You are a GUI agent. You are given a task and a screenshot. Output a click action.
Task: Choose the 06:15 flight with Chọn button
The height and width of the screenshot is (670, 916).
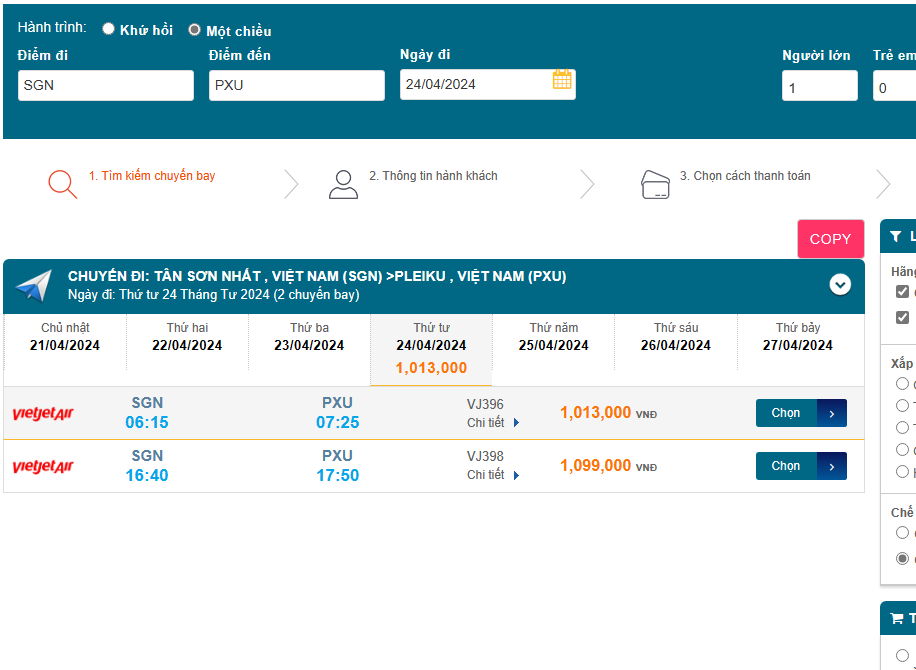tap(800, 413)
